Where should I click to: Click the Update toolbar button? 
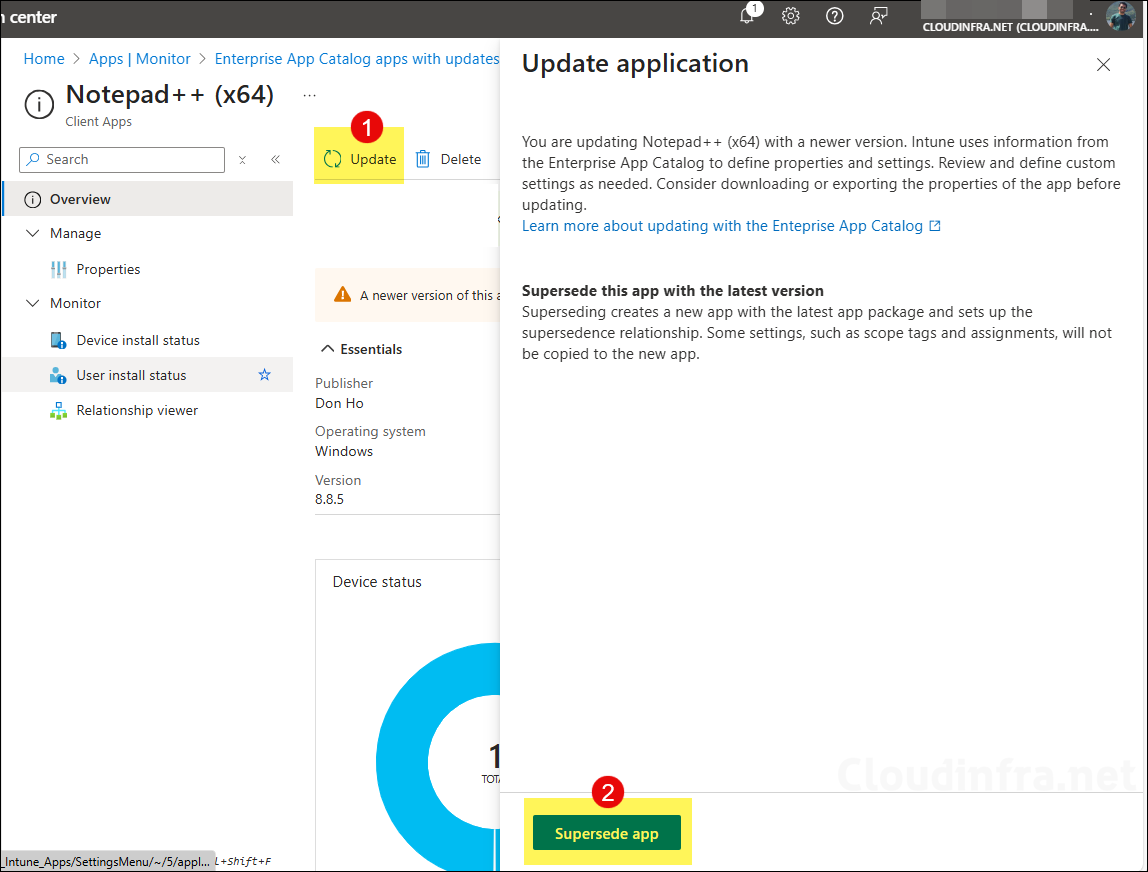coord(360,159)
